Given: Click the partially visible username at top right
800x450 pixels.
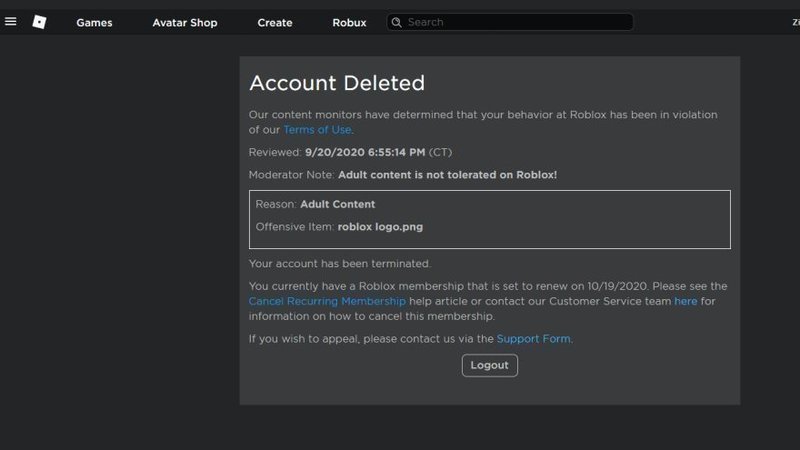Looking at the screenshot, I should pos(795,23).
